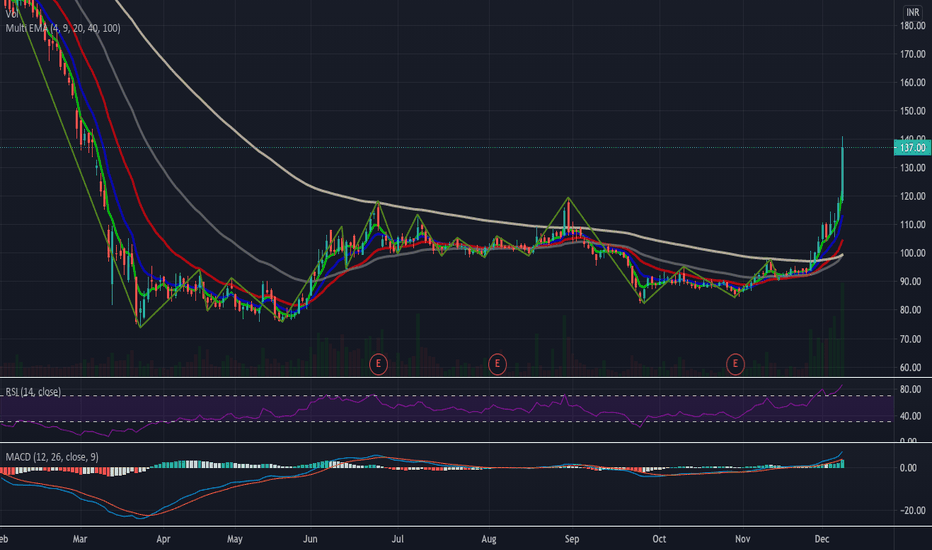Screen dimensions: 932x550
Task: Click the INR currency label
Action: (x=912, y=12)
